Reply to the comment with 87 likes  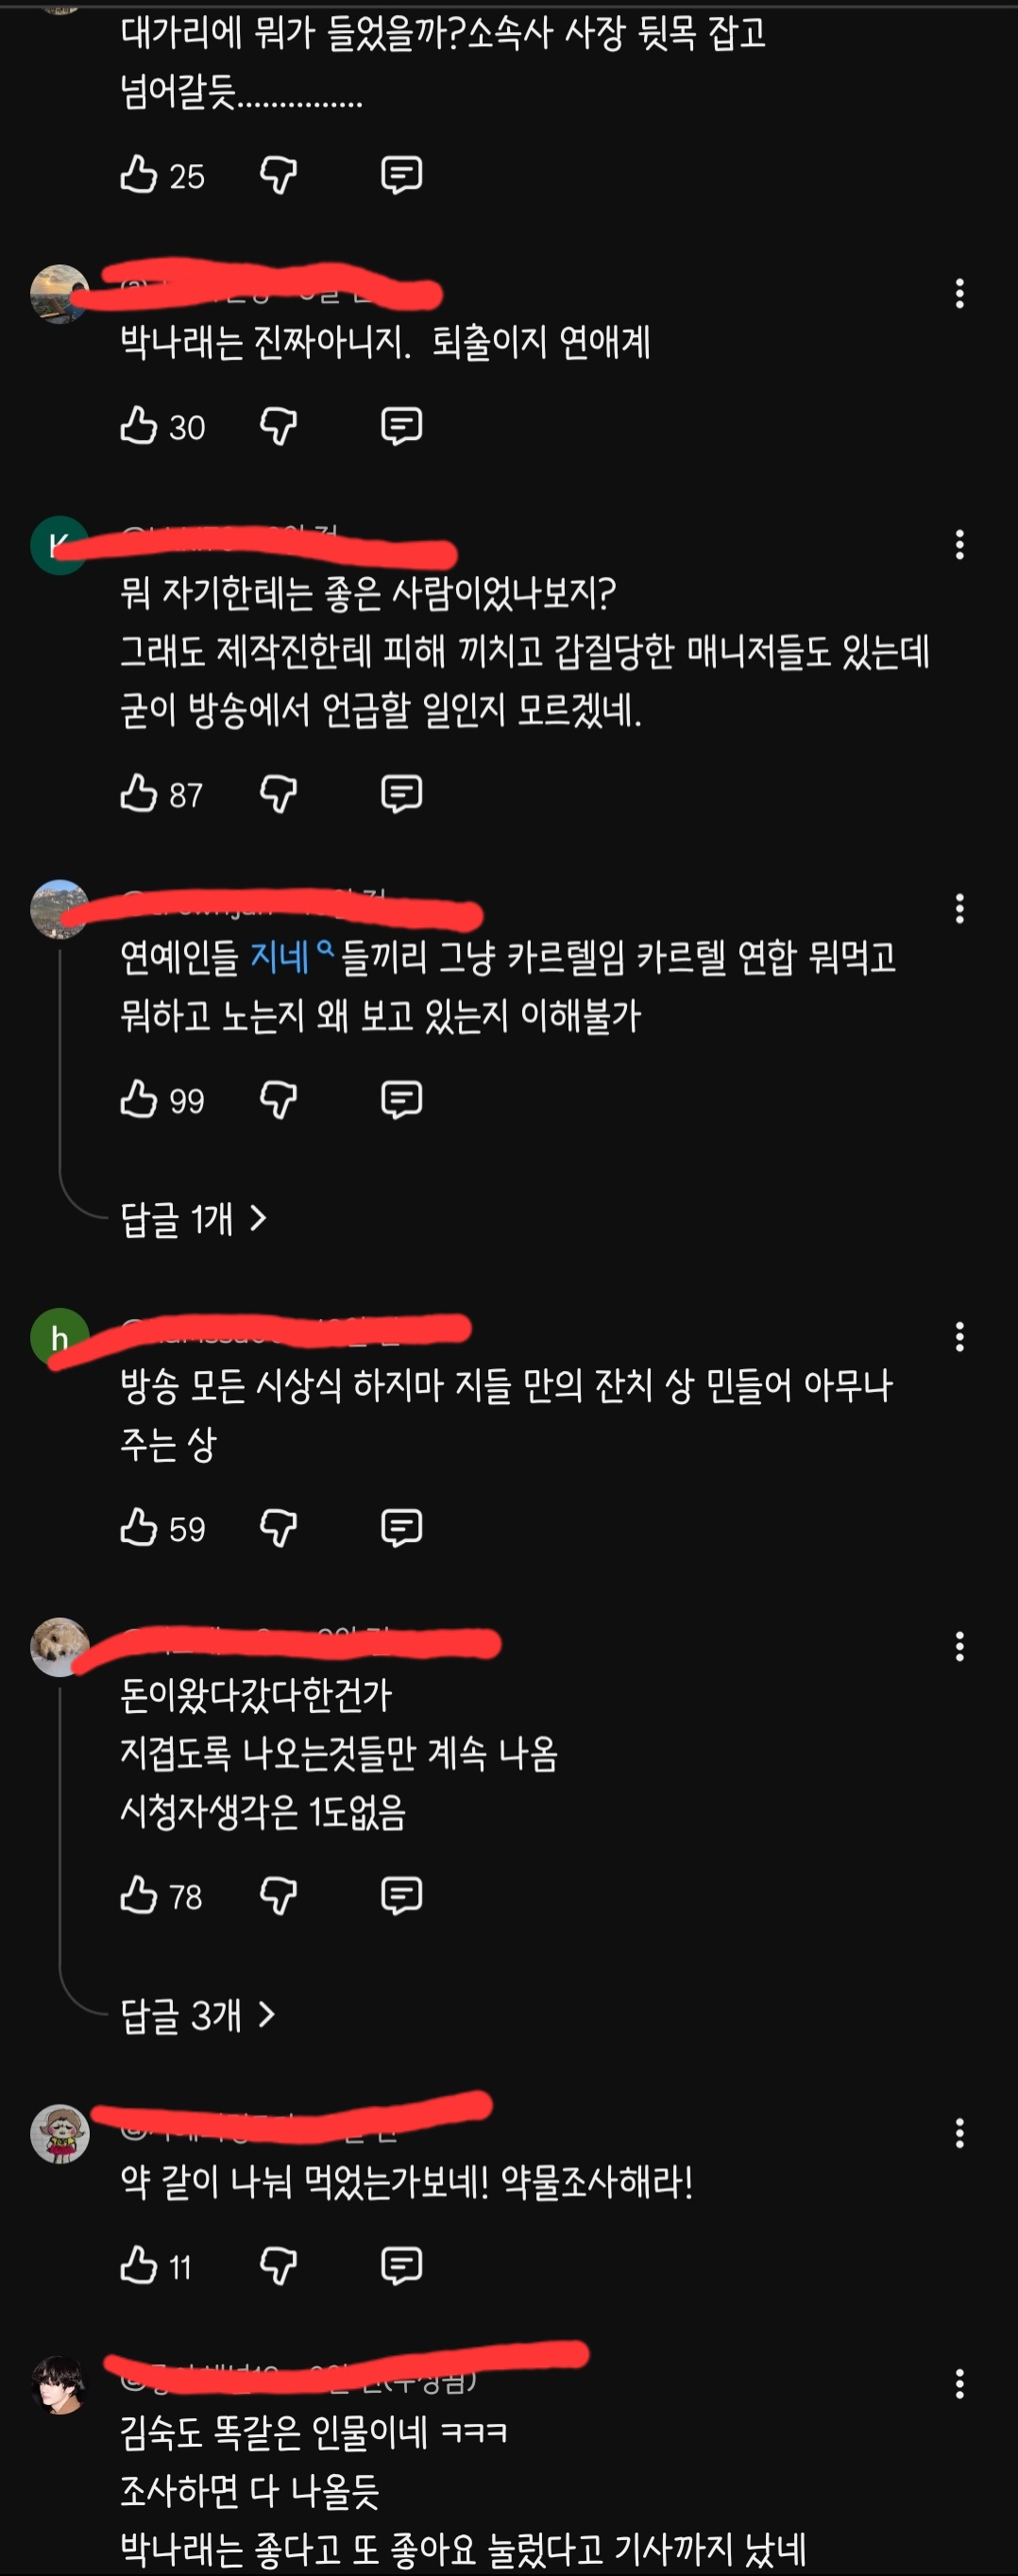click(401, 794)
